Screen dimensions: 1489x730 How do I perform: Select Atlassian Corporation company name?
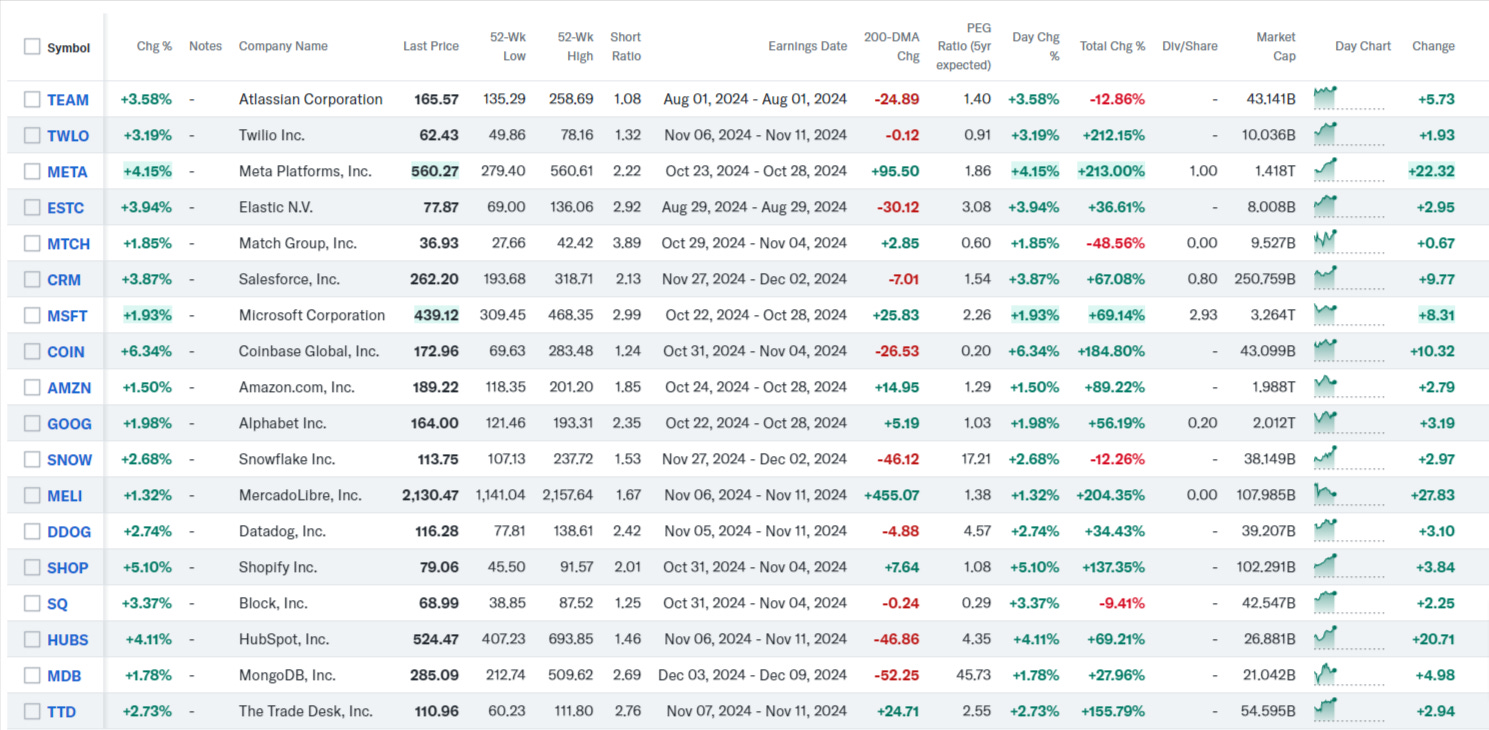coord(311,99)
